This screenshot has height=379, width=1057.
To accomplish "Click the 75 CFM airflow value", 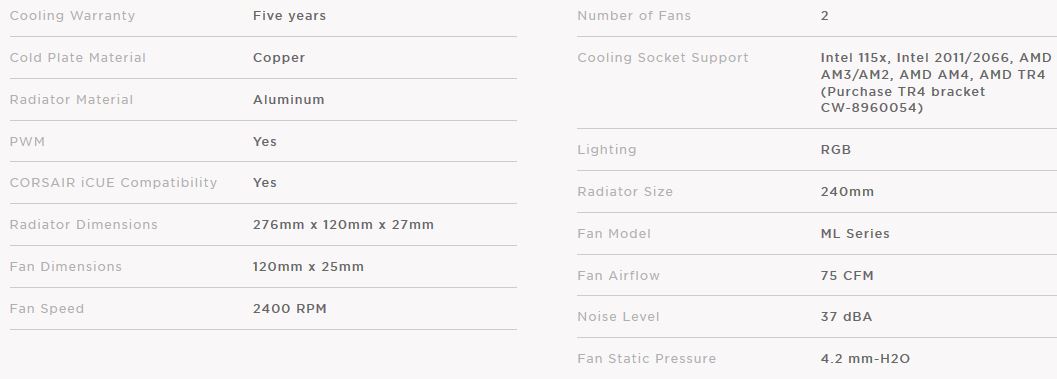I will (847, 275).
